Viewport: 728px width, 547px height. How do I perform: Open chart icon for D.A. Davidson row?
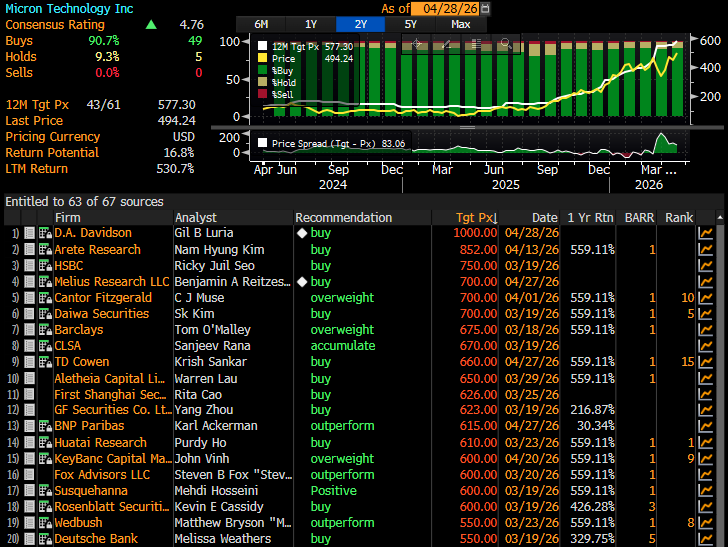pos(706,233)
